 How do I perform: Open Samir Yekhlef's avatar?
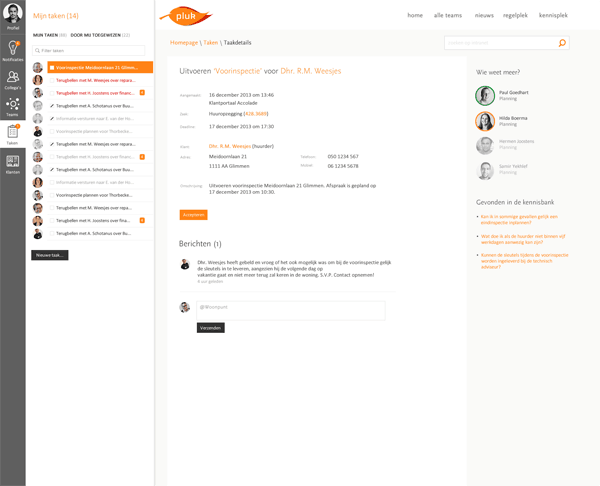coord(485,171)
